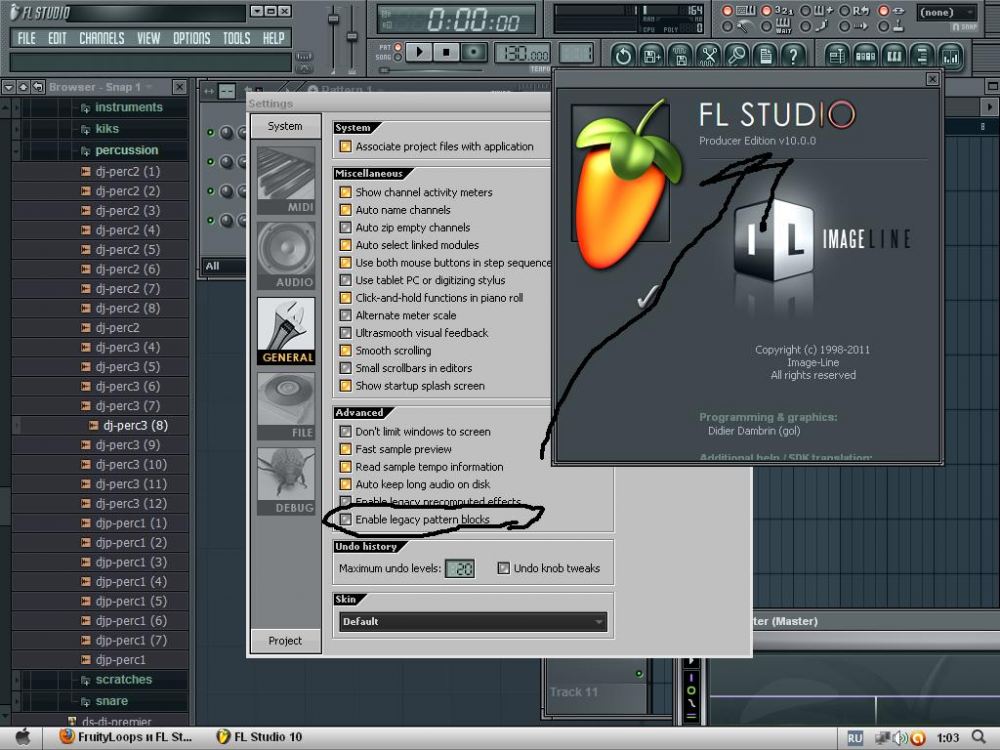The image size is (1000, 750).
Task: Enable legacy pattern blocks checkbox
Action: tap(346, 519)
